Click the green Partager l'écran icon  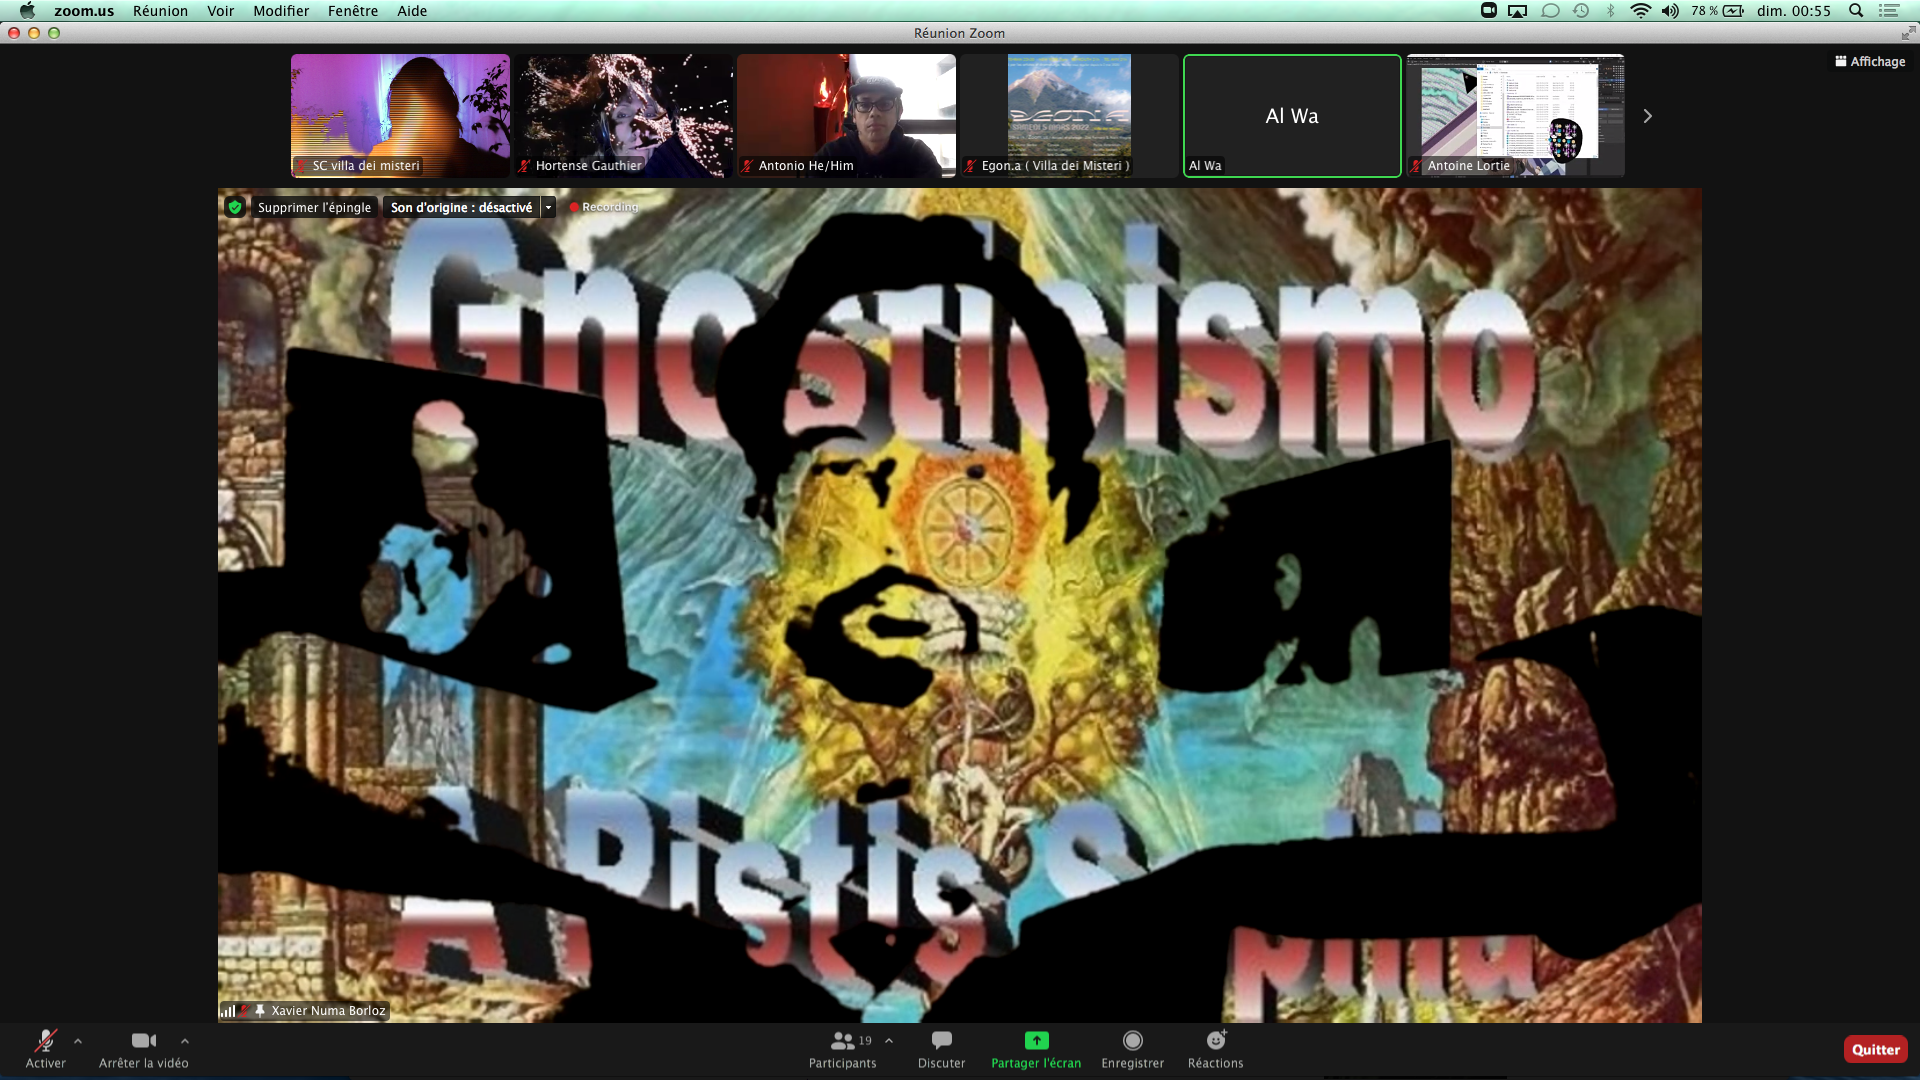click(x=1036, y=1041)
